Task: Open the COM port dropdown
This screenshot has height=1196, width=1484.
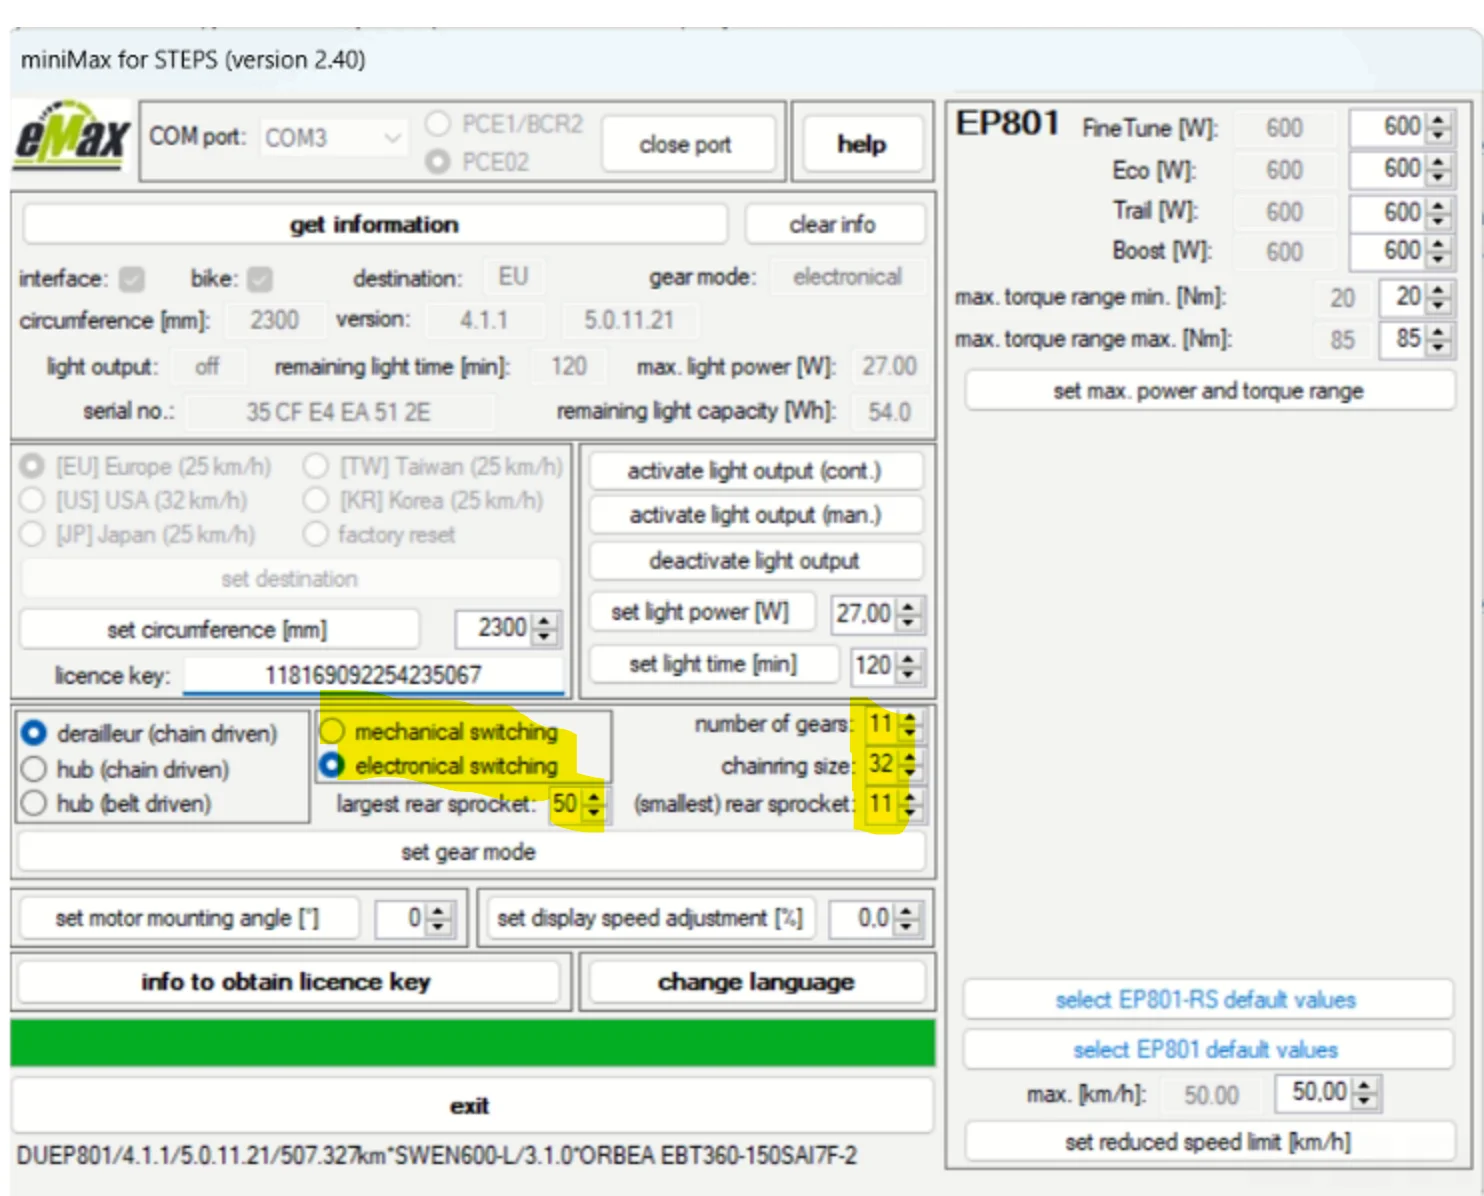Action: coord(333,138)
